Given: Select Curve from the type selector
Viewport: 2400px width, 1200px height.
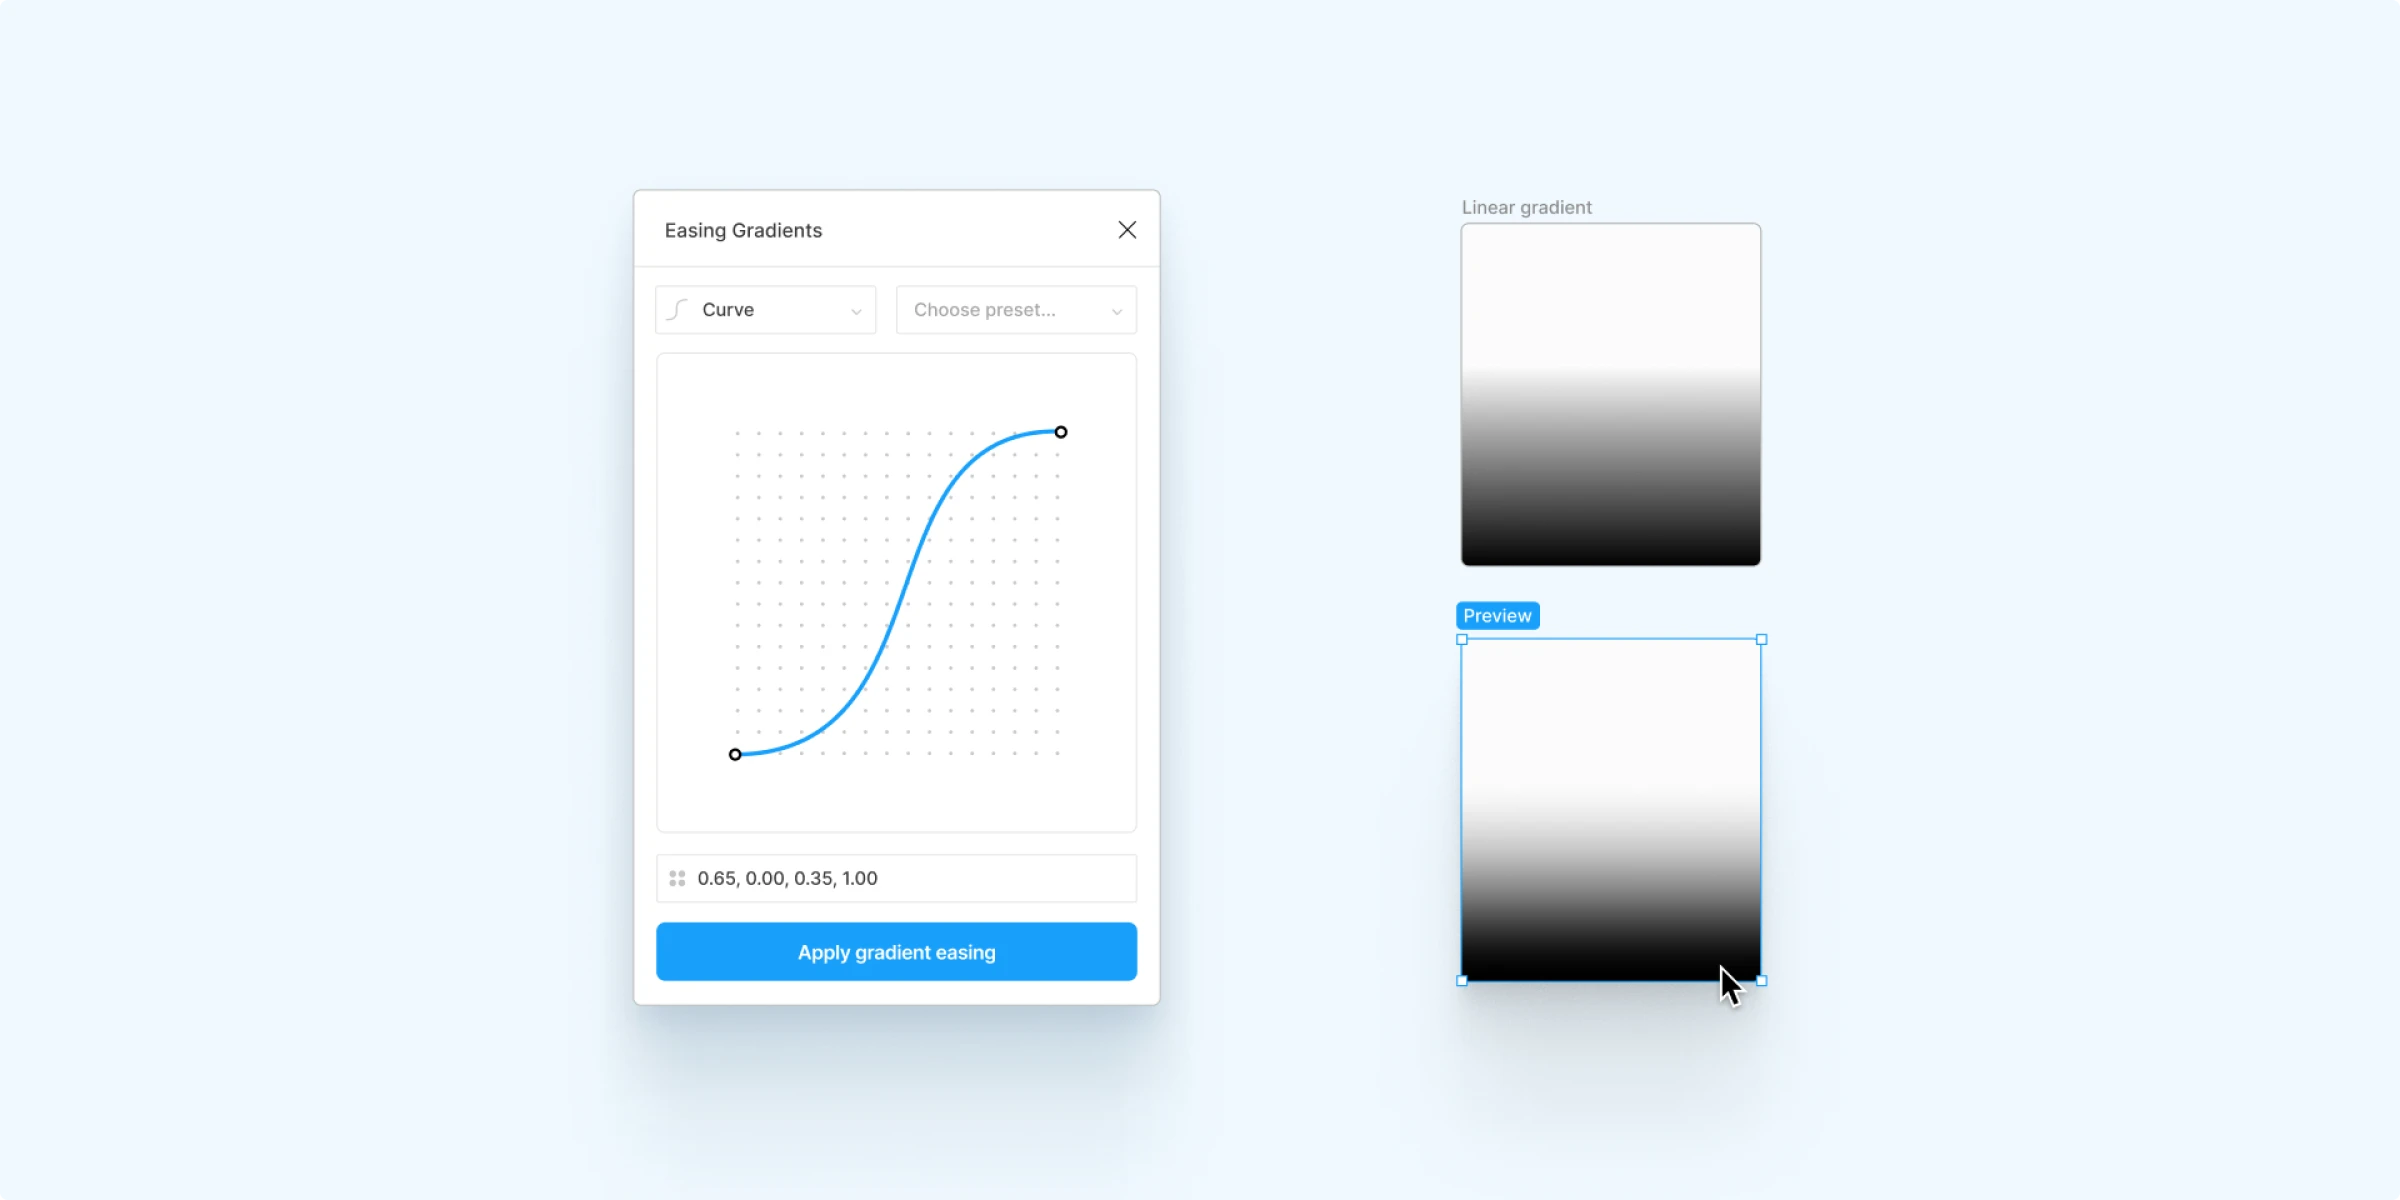Looking at the screenshot, I should pyautogui.click(x=761, y=309).
